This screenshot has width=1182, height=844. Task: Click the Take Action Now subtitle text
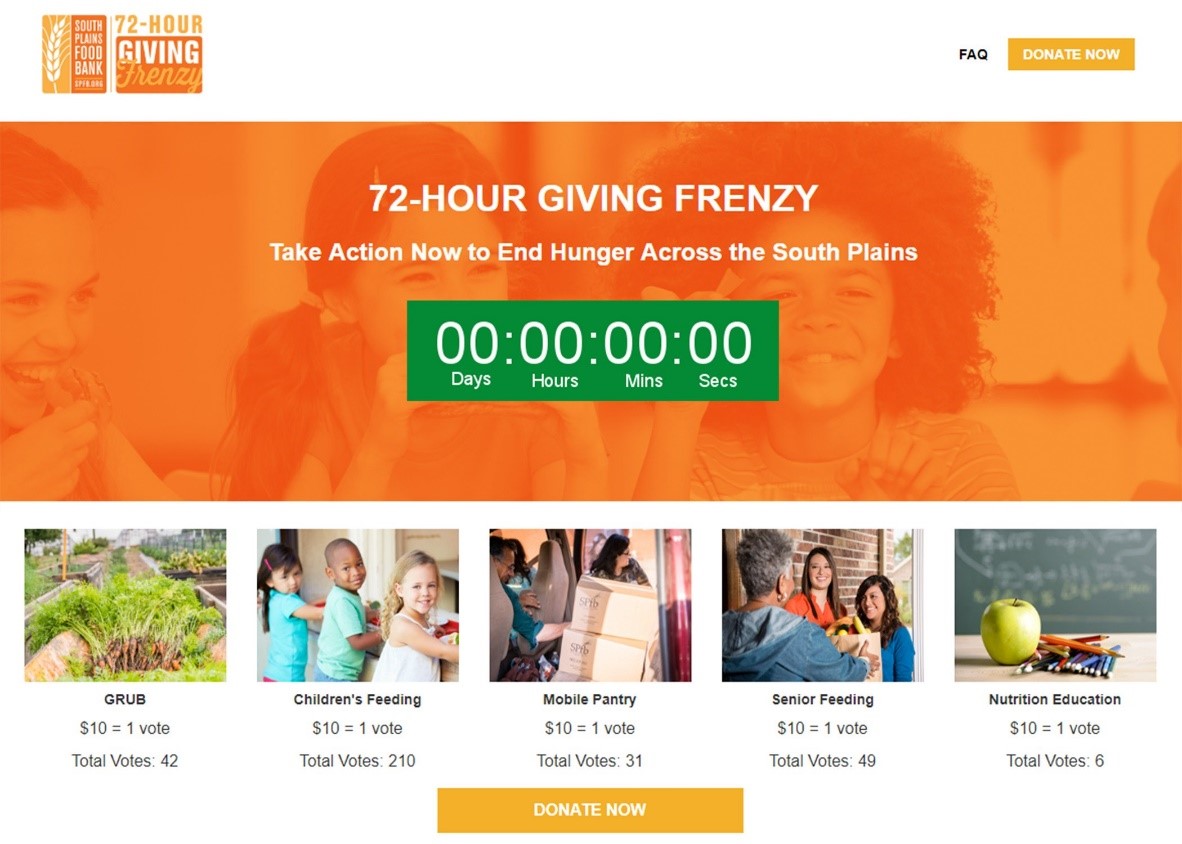pyautogui.click(x=593, y=252)
